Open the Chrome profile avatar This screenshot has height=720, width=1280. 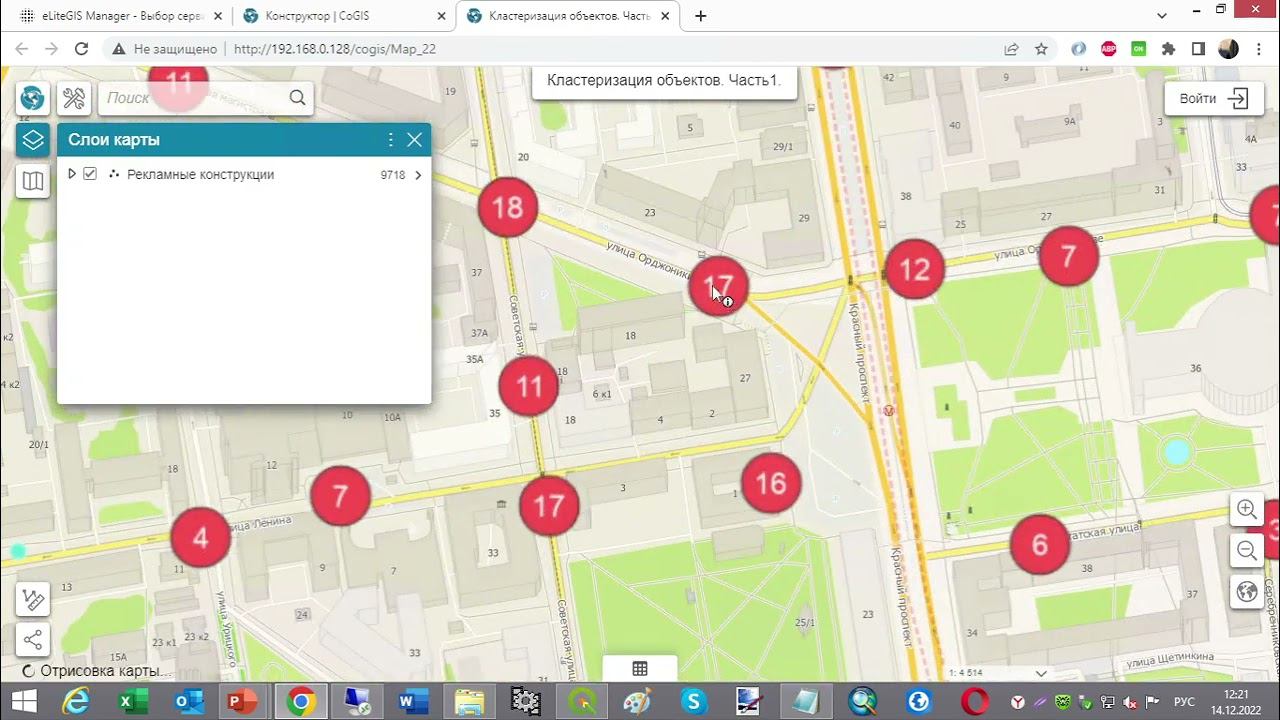(x=1228, y=49)
